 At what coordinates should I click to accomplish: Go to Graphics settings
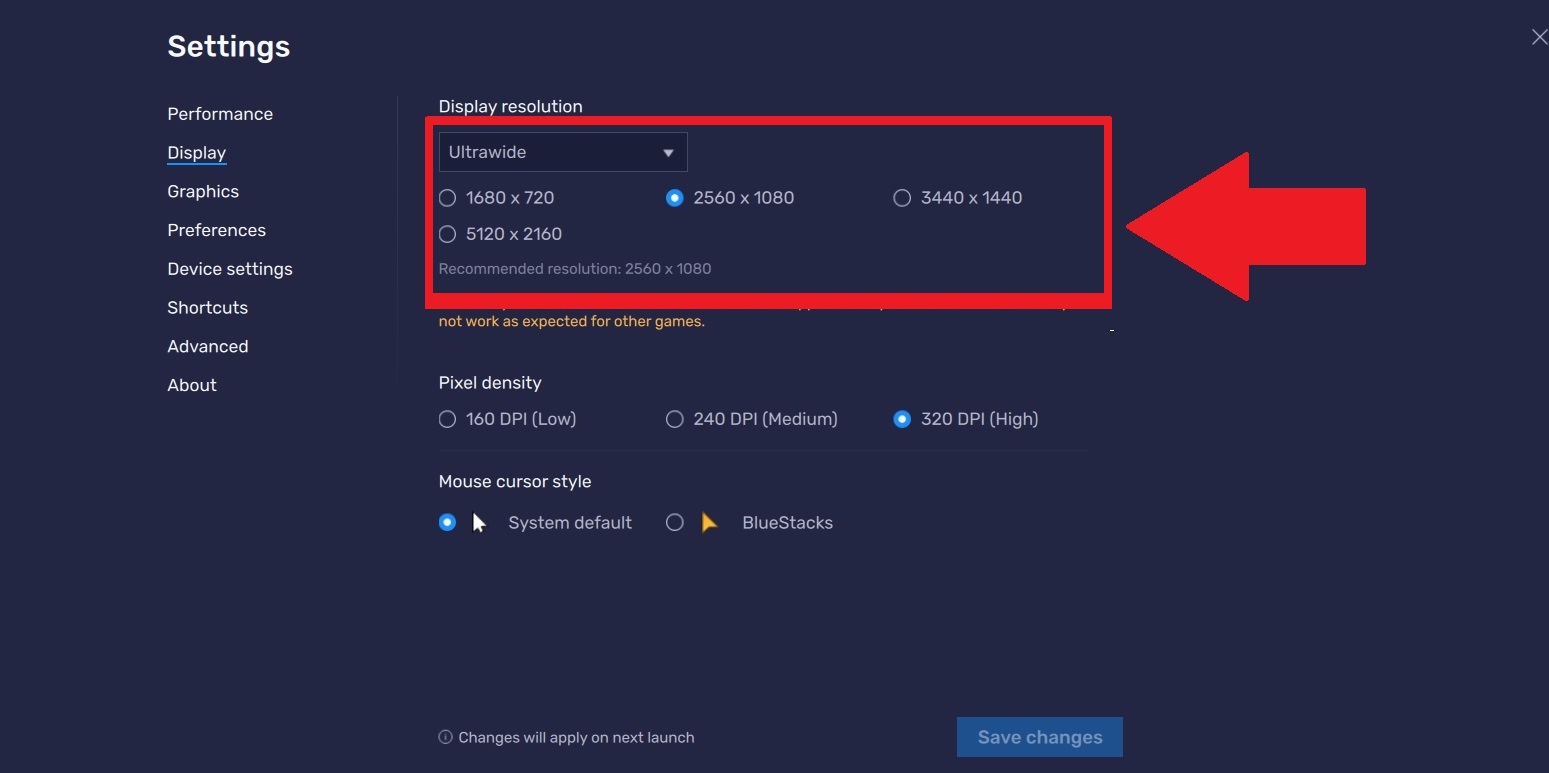pyautogui.click(x=203, y=191)
